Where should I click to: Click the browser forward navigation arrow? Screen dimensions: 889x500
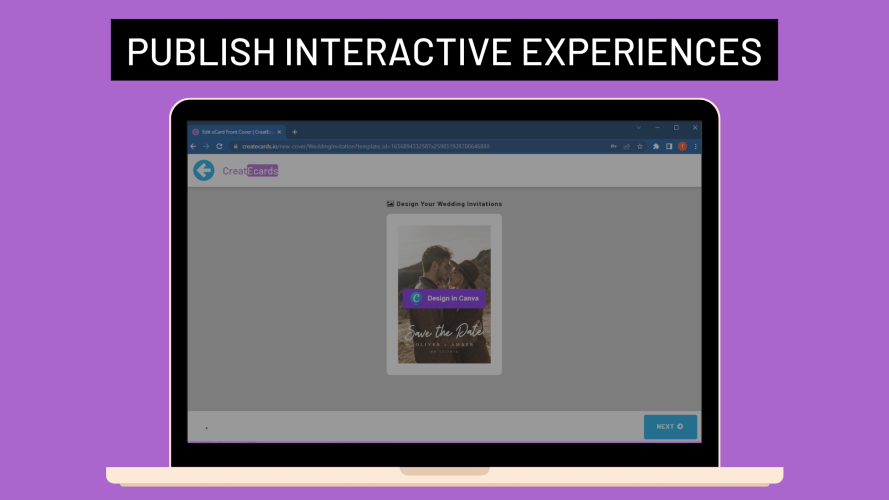point(206,146)
